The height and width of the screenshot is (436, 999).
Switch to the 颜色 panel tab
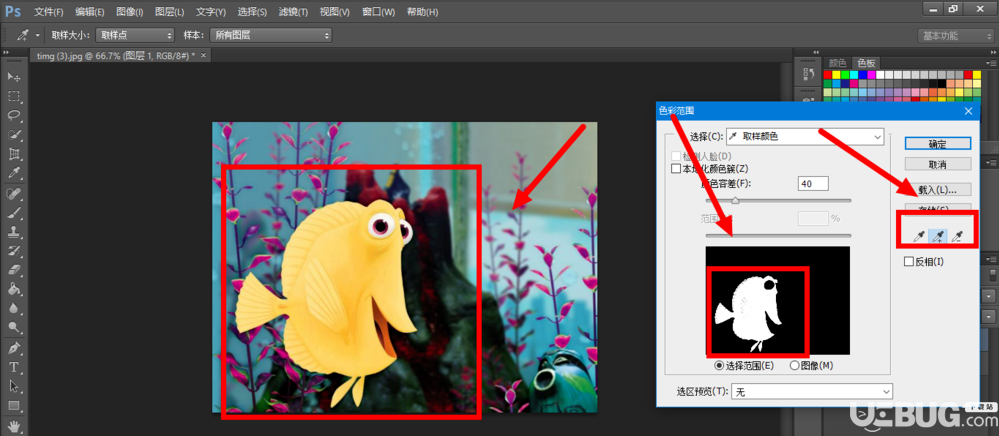837,62
